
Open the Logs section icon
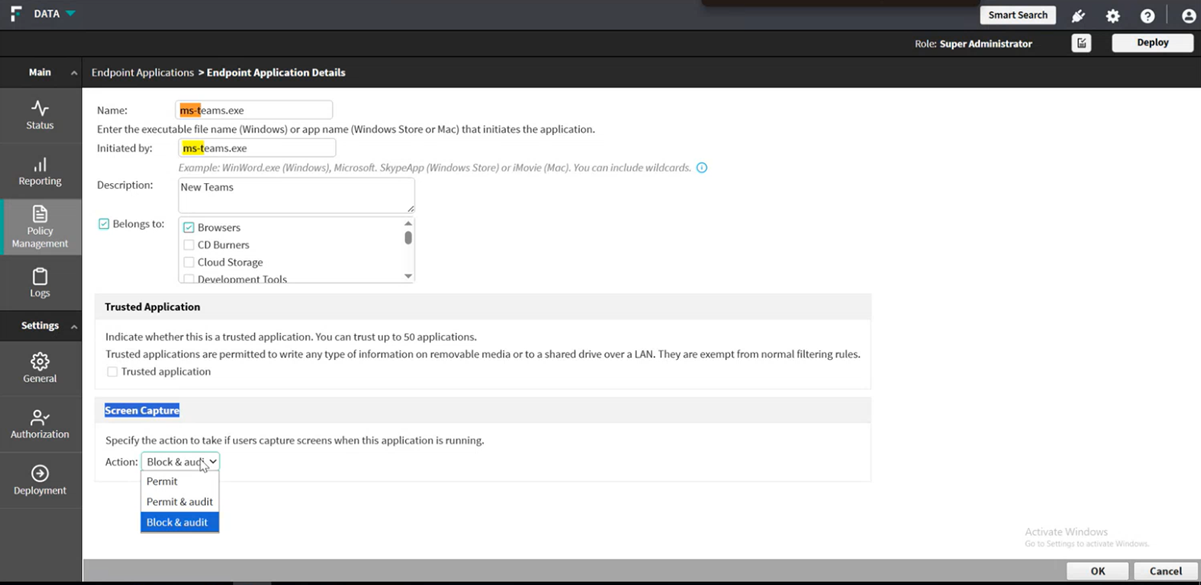40,276
